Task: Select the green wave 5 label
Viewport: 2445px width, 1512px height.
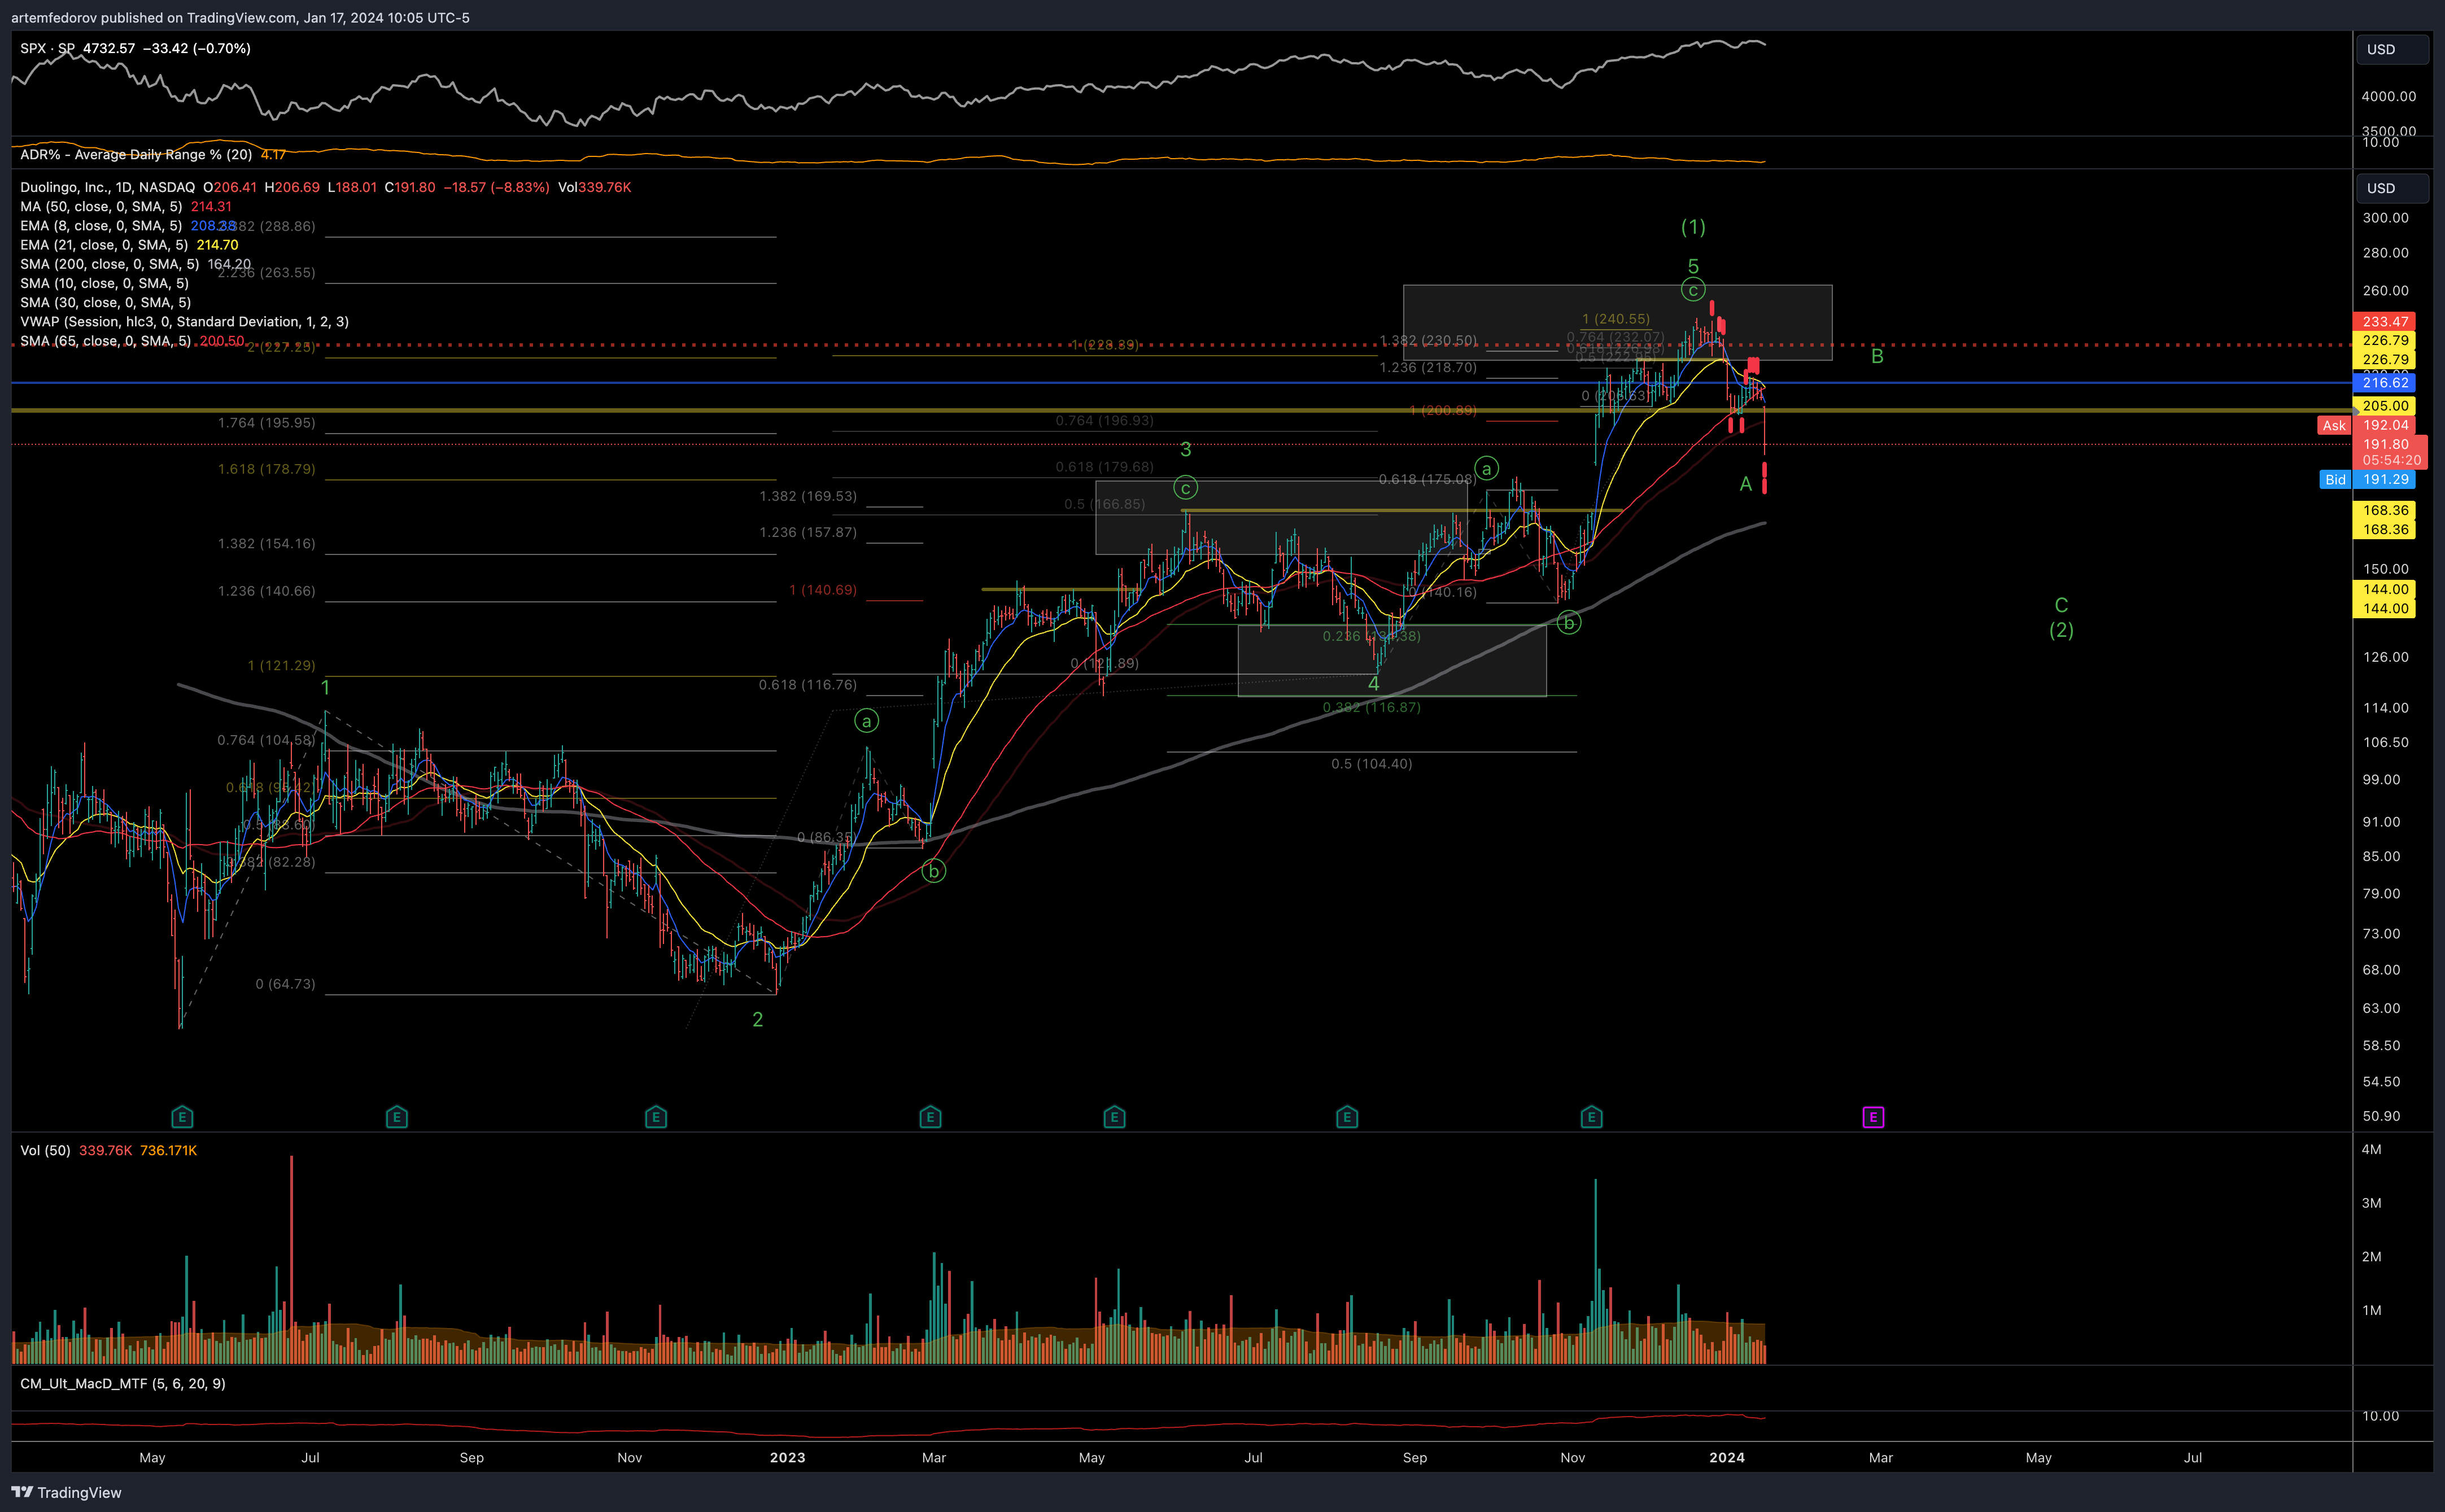Action: tap(1693, 266)
